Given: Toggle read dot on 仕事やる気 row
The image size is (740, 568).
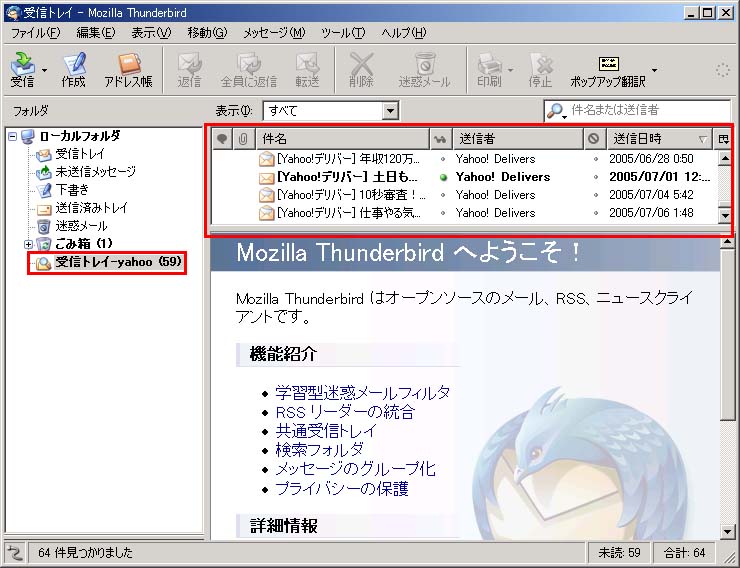Looking at the screenshot, I should (x=443, y=213).
